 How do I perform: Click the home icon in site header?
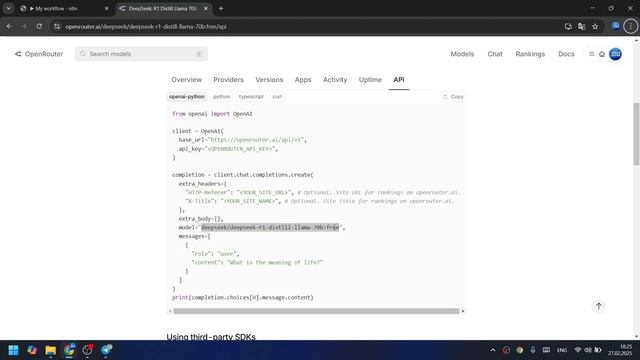(602, 54)
